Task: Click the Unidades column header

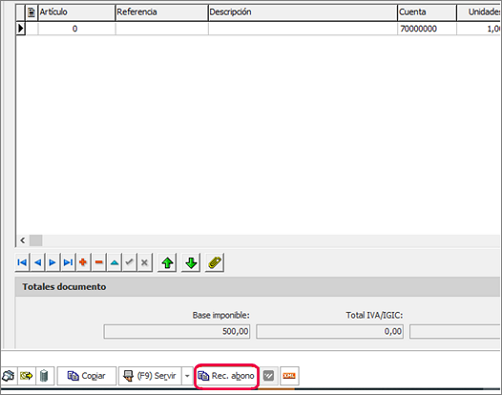Action: click(479, 12)
